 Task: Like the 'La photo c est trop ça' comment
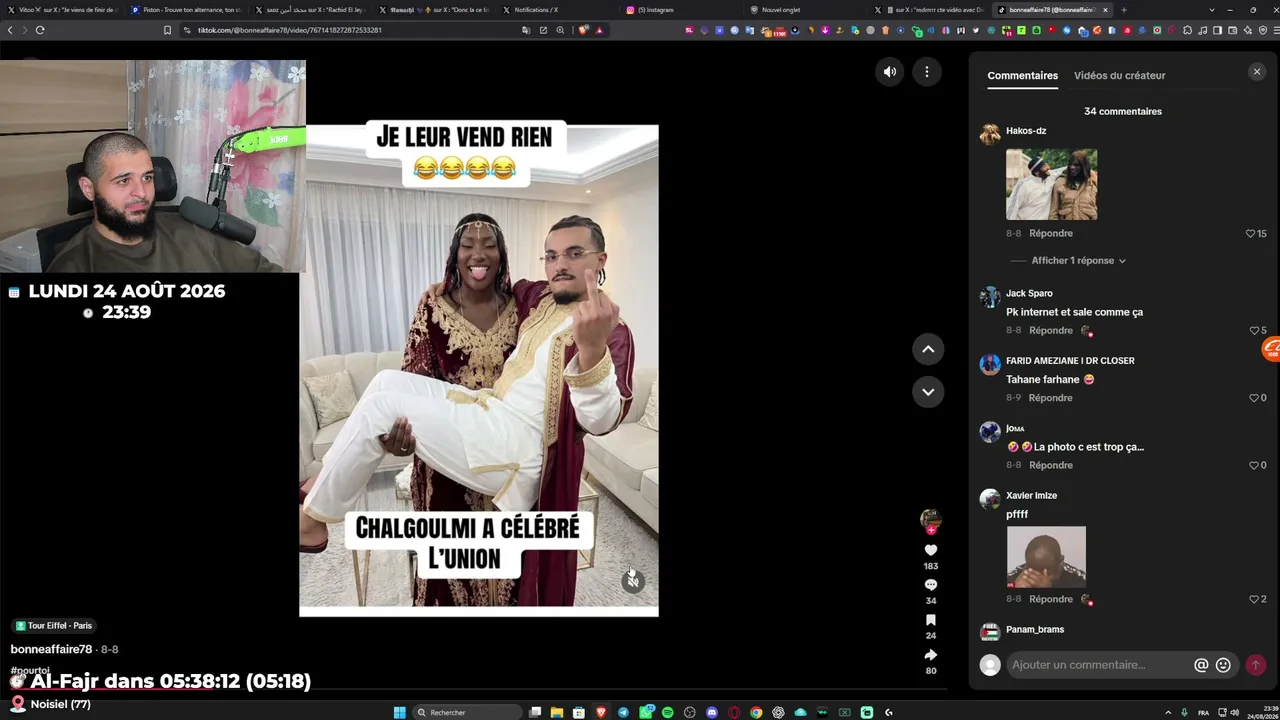(x=1254, y=466)
